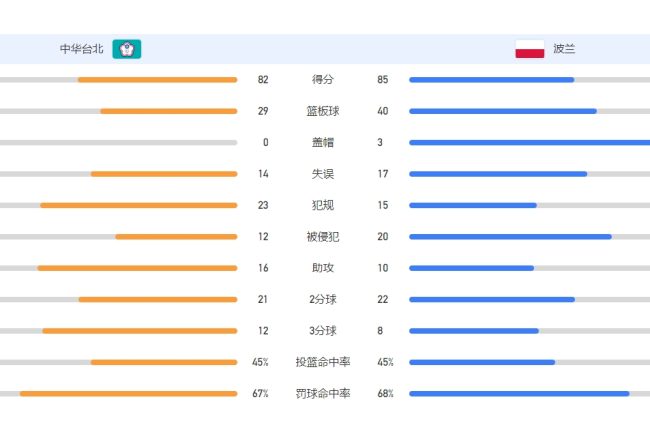
Task: Select the 2分球 stat label
Action: (x=323, y=299)
